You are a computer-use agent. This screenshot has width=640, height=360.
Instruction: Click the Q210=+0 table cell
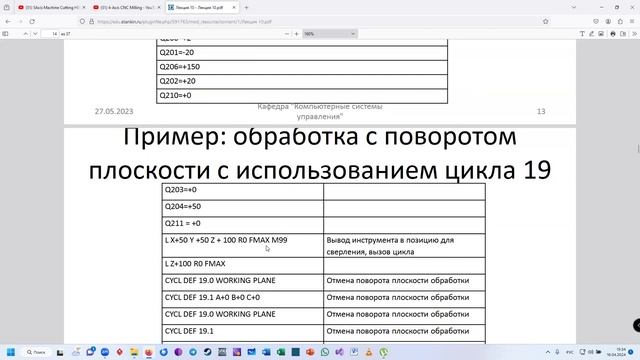click(302, 96)
